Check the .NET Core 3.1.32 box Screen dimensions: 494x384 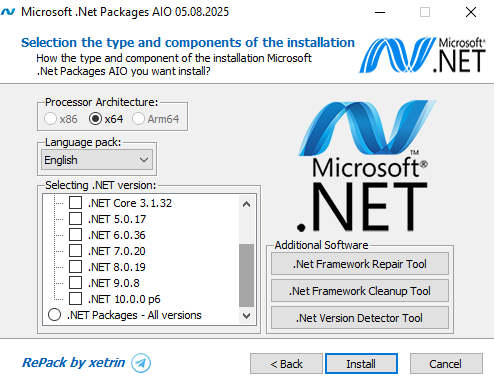tap(75, 203)
